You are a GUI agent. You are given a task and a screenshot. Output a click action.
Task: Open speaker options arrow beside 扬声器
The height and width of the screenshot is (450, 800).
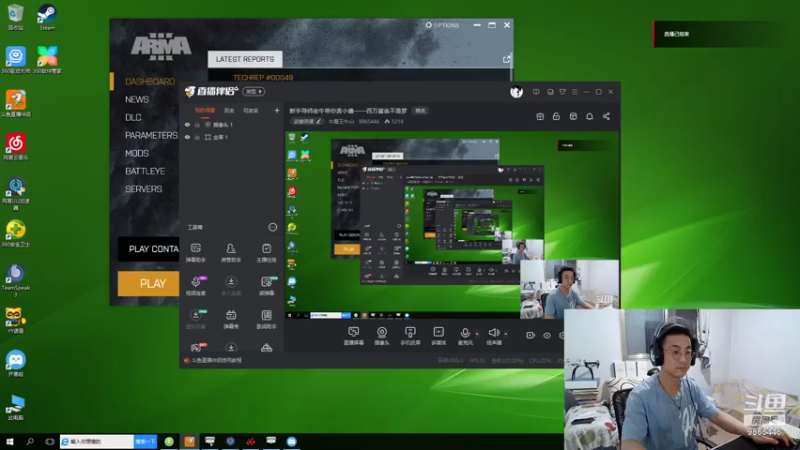(506, 334)
